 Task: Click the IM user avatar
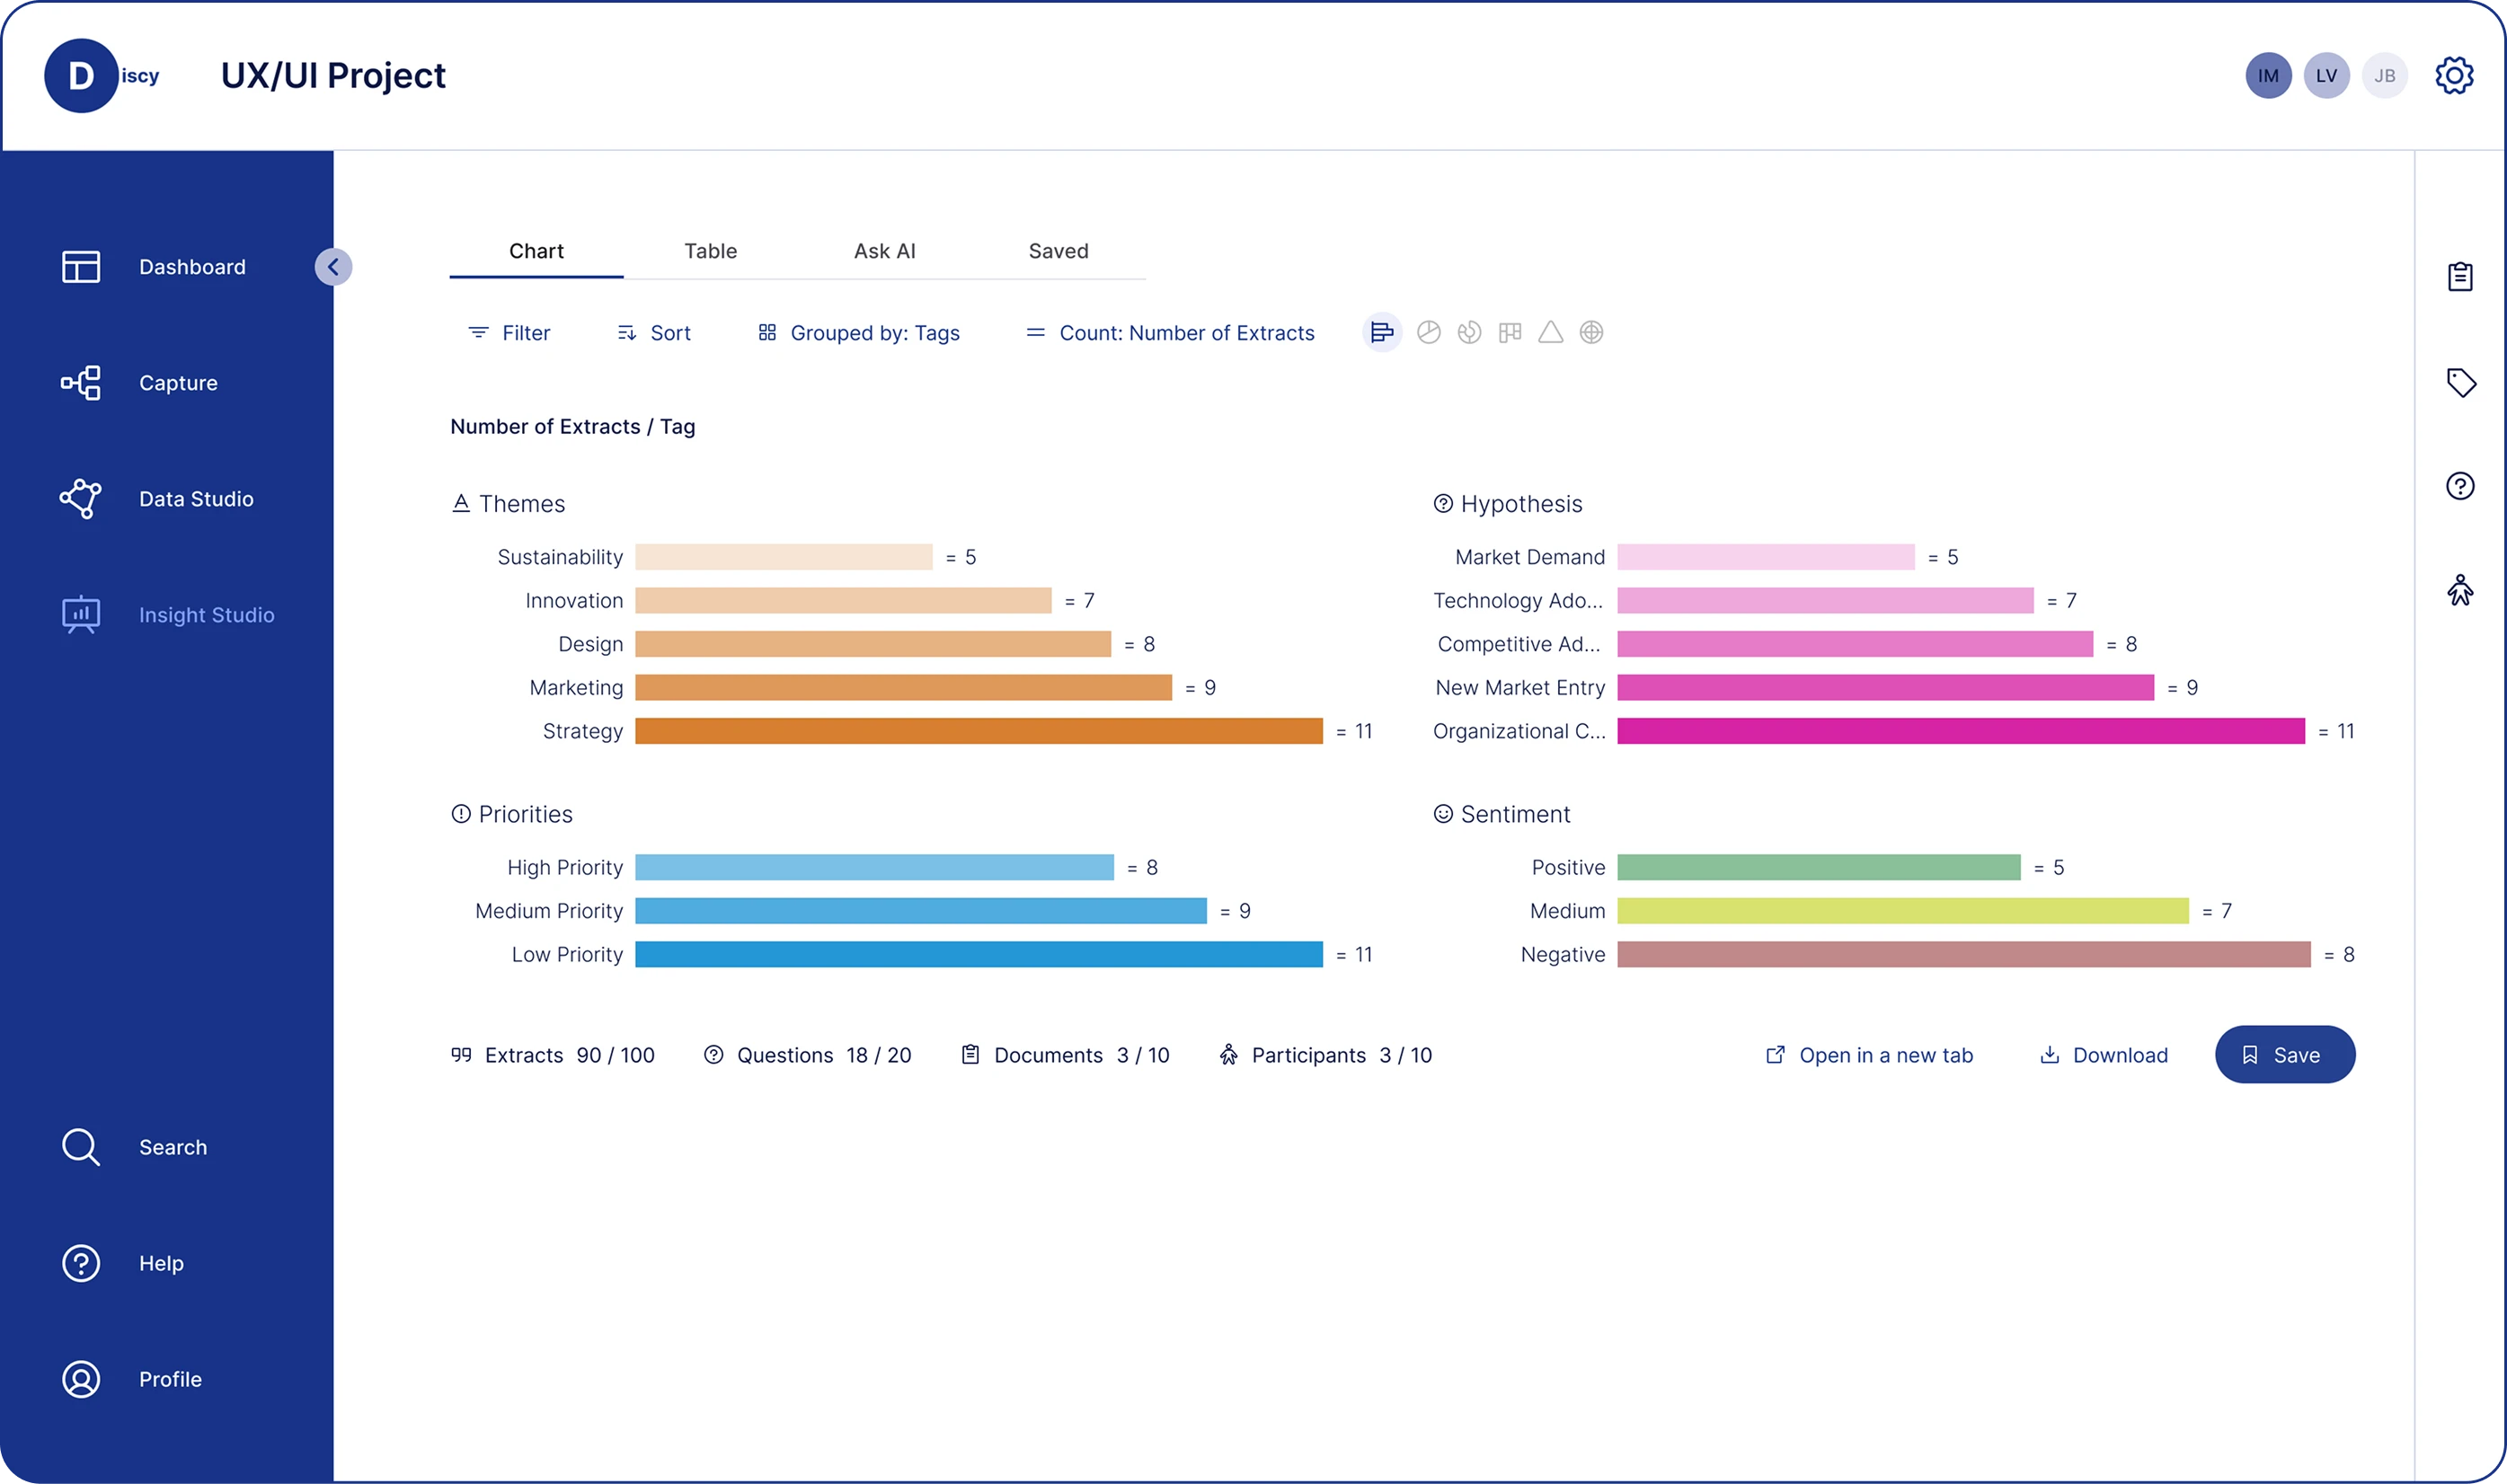[x=2268, y=75]
